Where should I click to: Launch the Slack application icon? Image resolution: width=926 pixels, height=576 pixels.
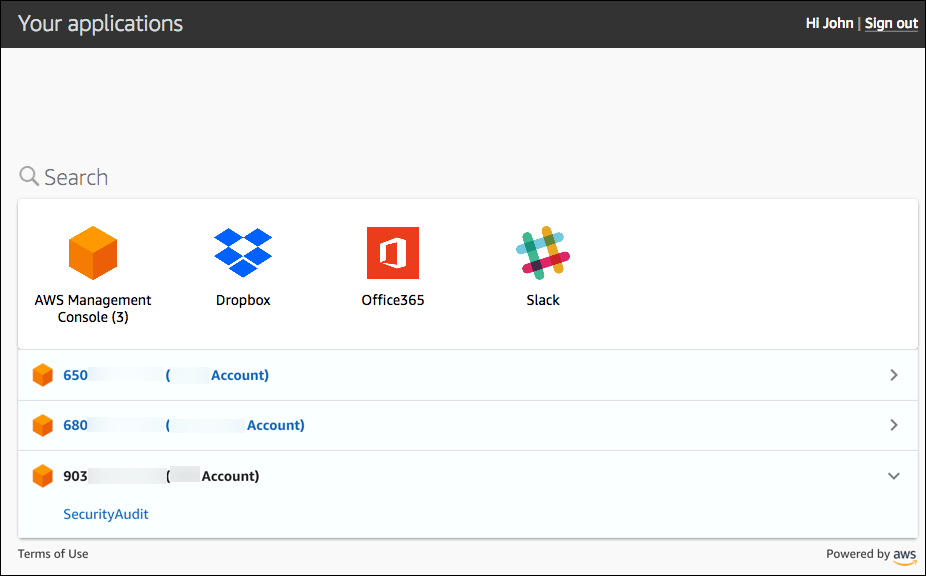542,252
